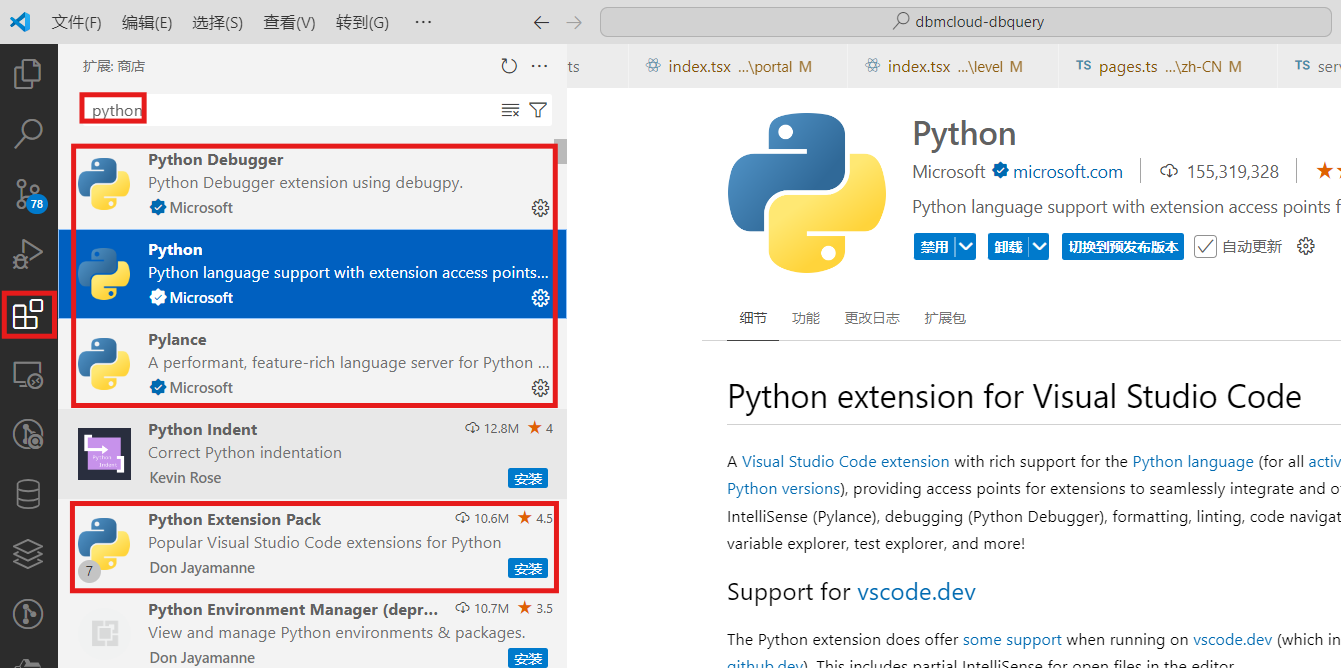Select the Python Indent extension entry
Screen dimensions: 1341x668
pyautogui.click(x=312, y=454)
